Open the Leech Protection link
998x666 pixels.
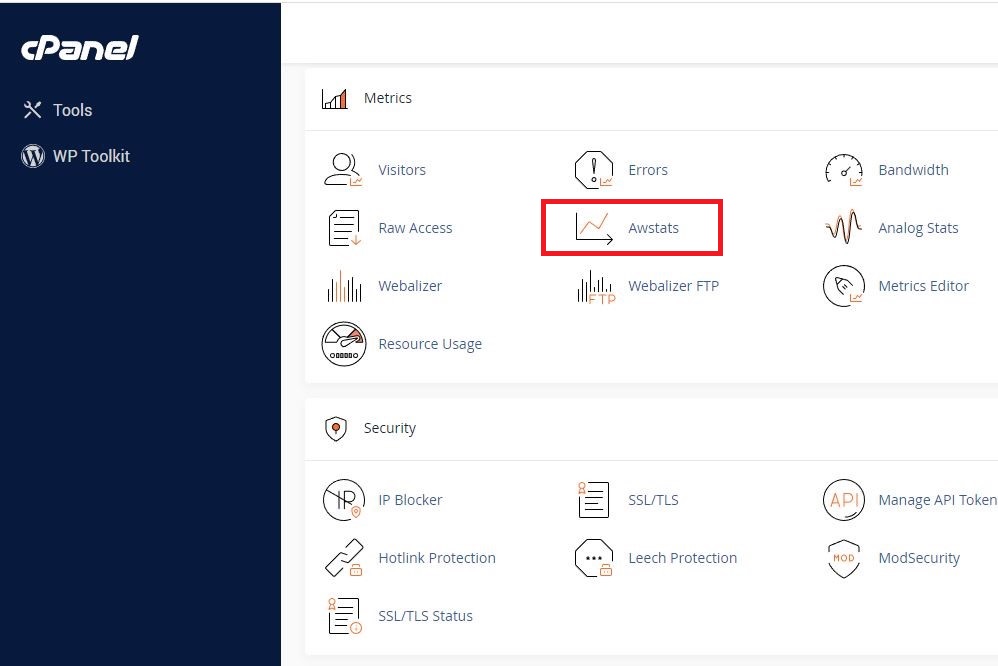(682, 558)
